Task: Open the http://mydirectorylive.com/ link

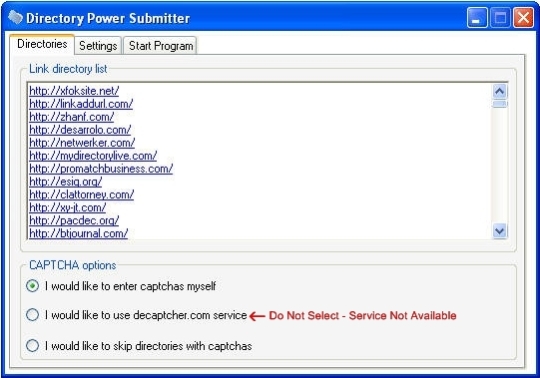Action: coord(93,156)
